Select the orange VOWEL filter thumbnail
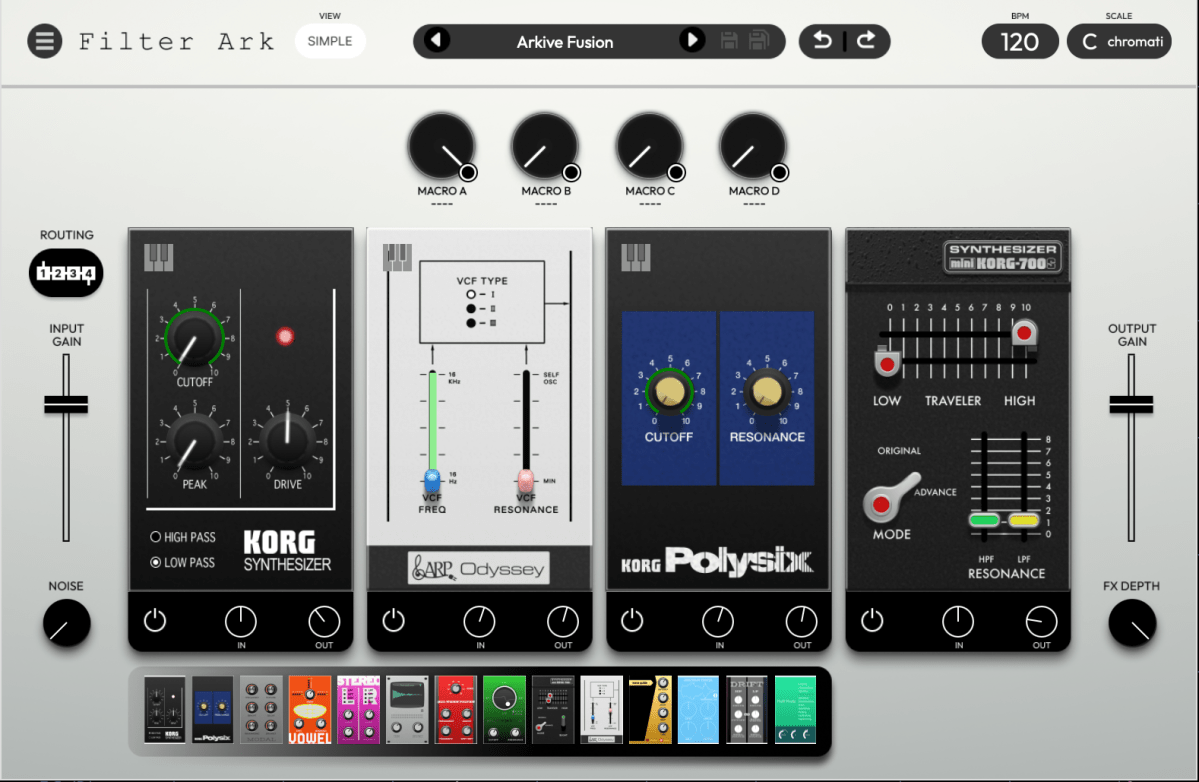Screen dimensions: 1199x782 click(x=310, y=709)
